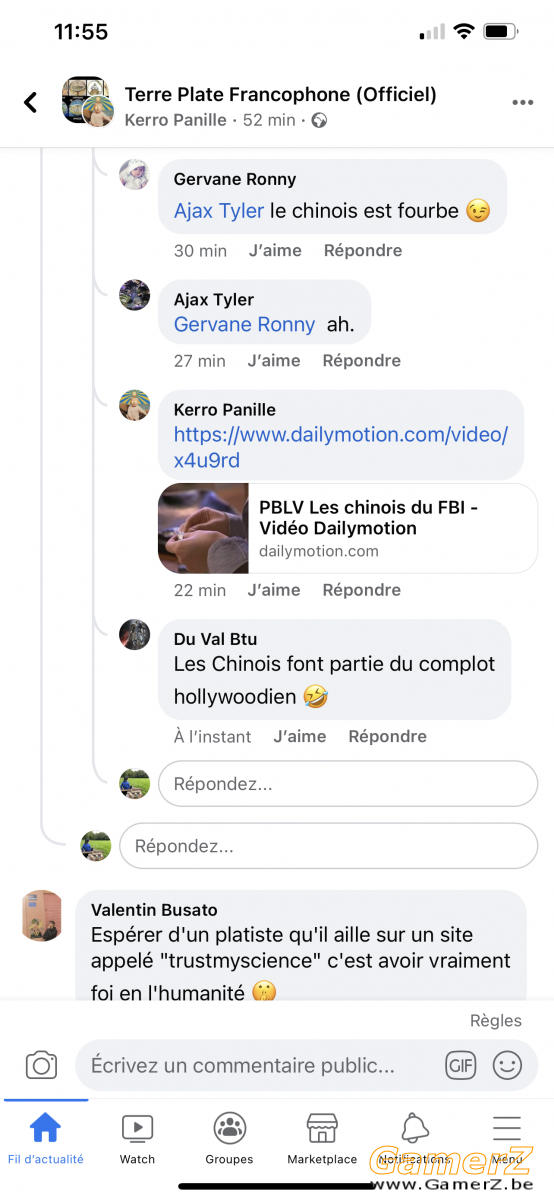The image size is (554, 1200).
Task: Tap the Ajax Tyler mention link
Action: point(219,211)
